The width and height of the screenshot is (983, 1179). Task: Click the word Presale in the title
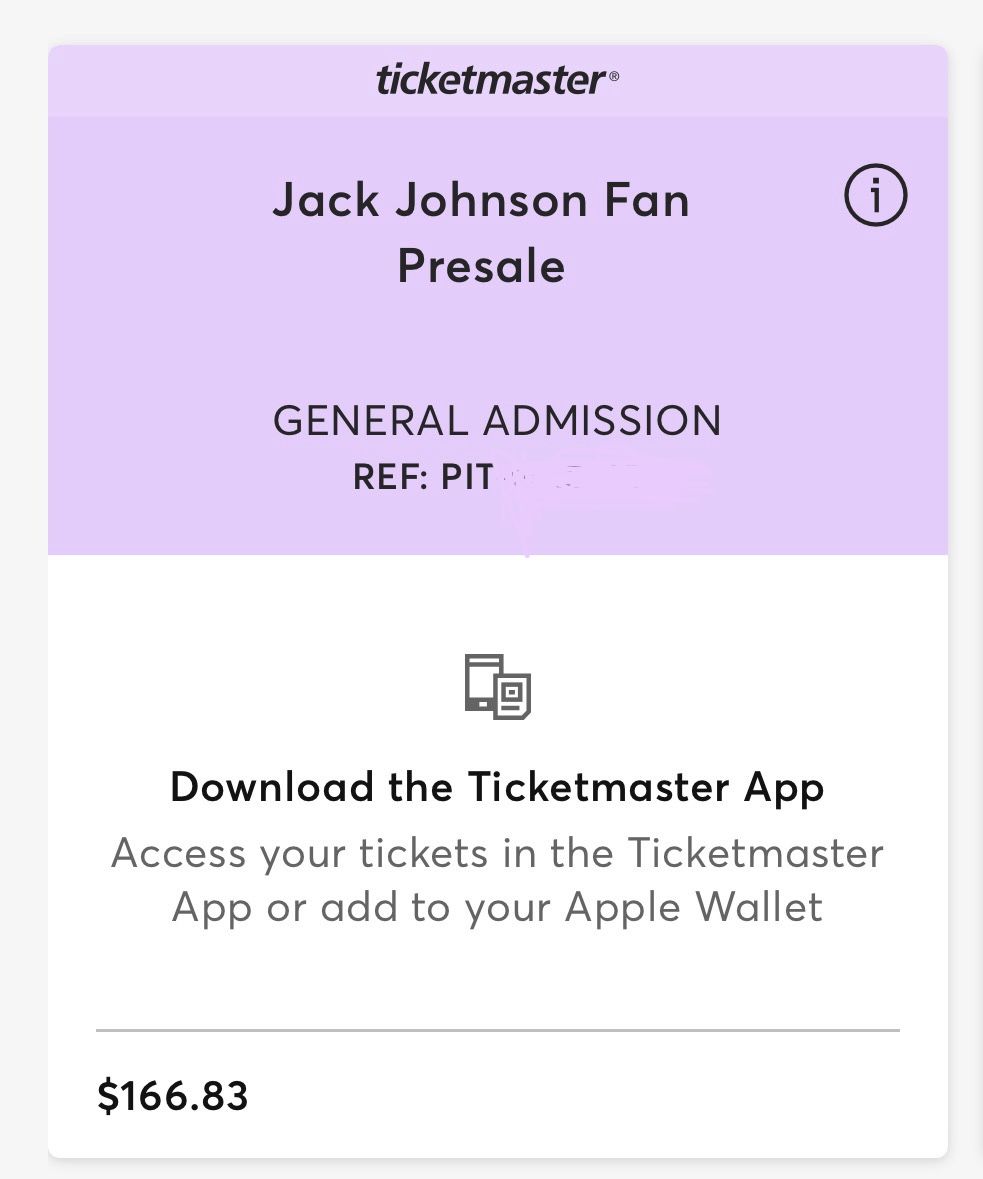(x=481, y=266)
